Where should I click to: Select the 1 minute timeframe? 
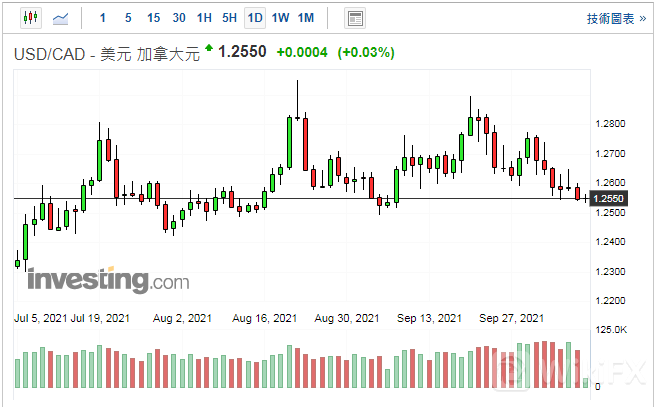[103, 18]
